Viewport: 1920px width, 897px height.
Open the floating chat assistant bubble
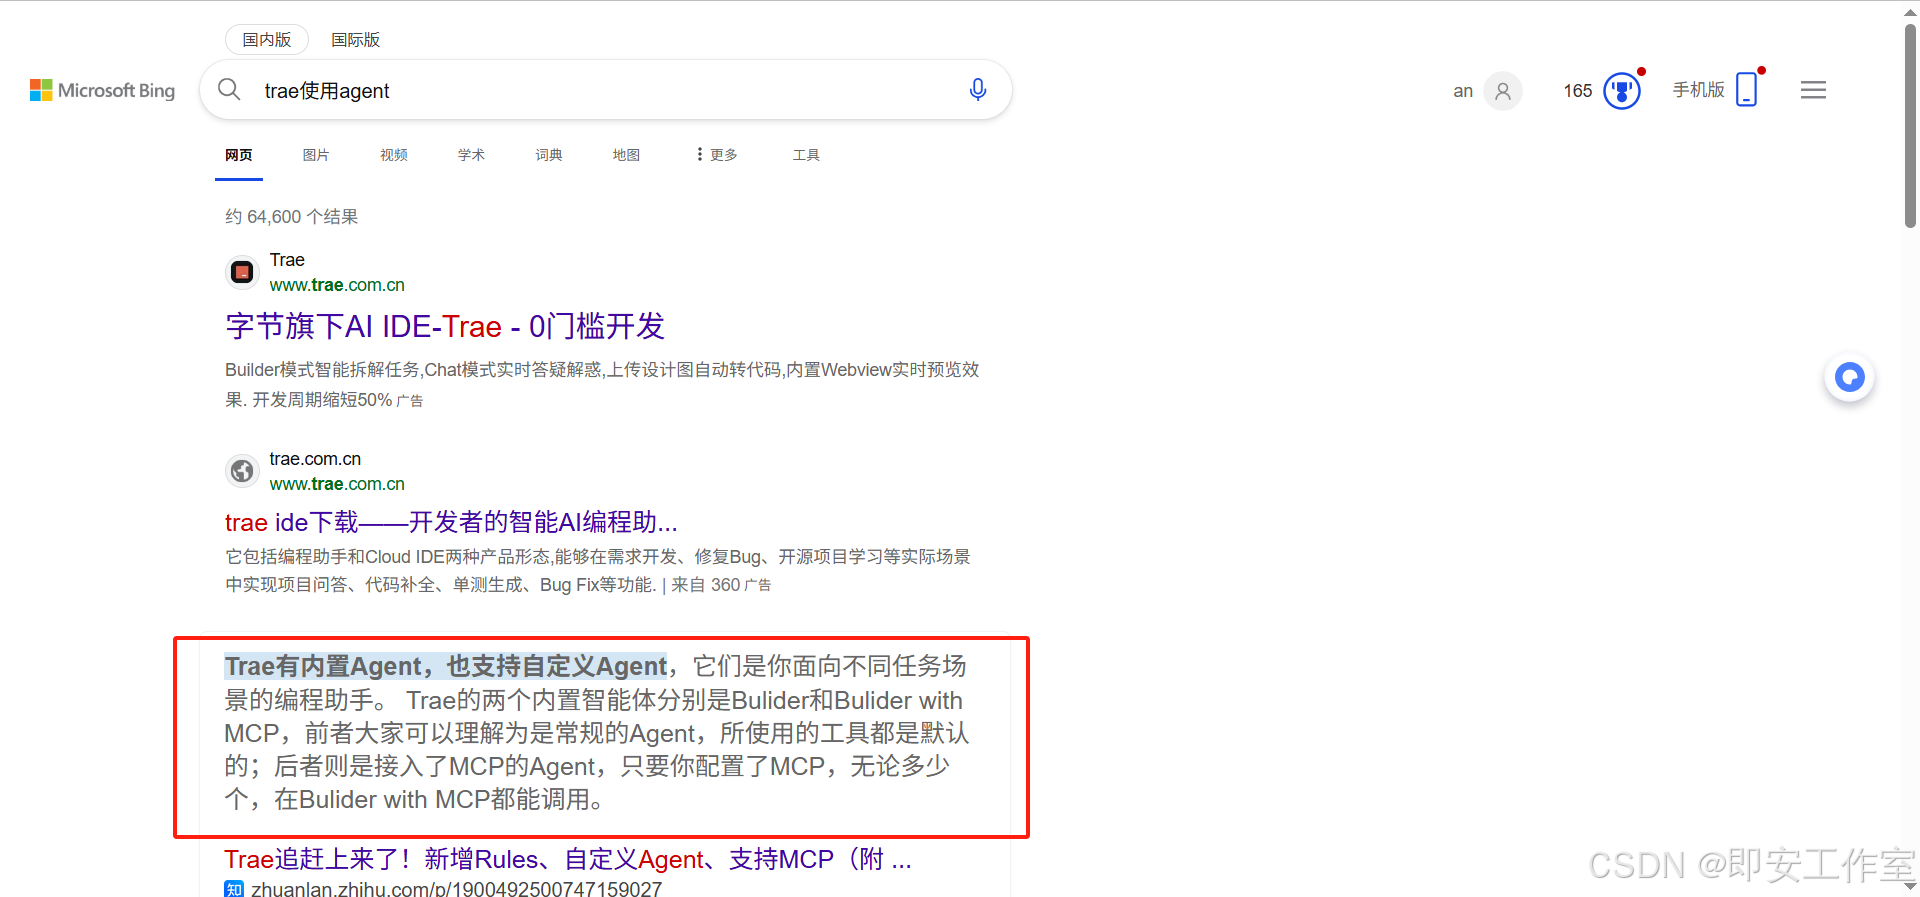(x=1850, y=377)
